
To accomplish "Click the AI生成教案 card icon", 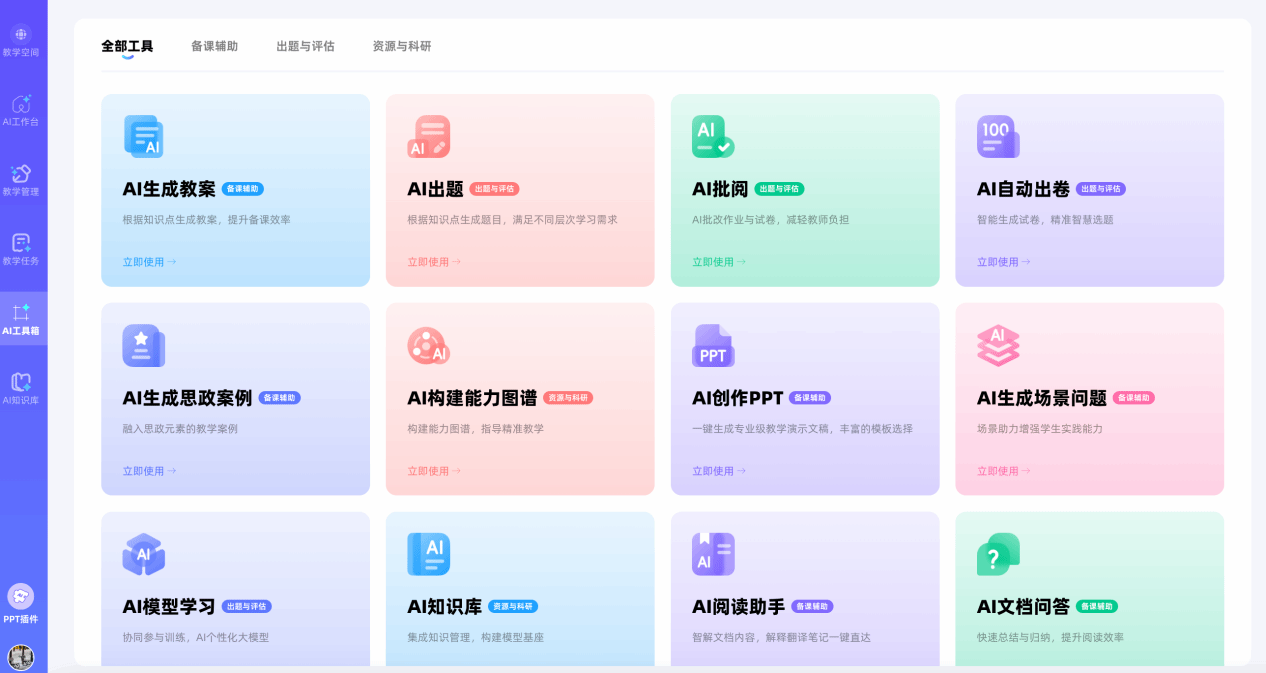I will (143, 137).
